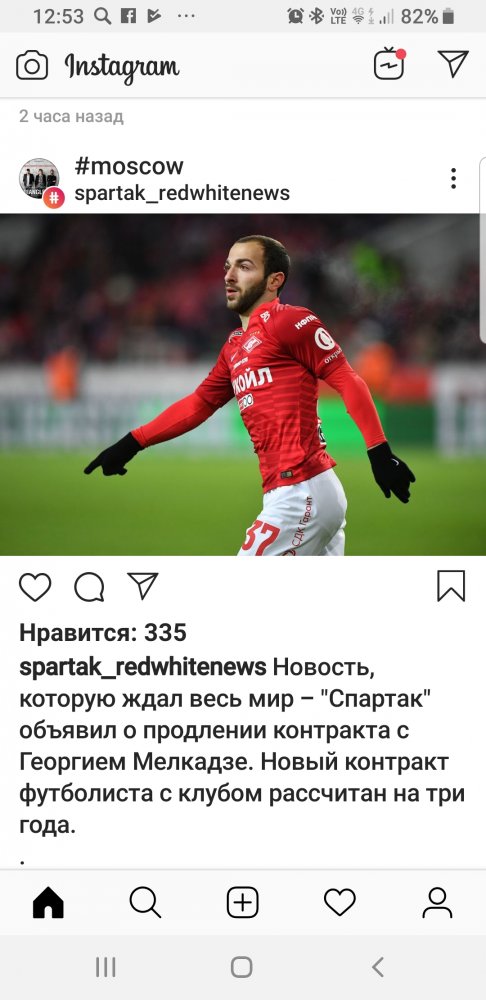Viewport: 486px width, 1000px height.
Task: Tap spartak_redwhitenews username in caption
Action: 143,667
